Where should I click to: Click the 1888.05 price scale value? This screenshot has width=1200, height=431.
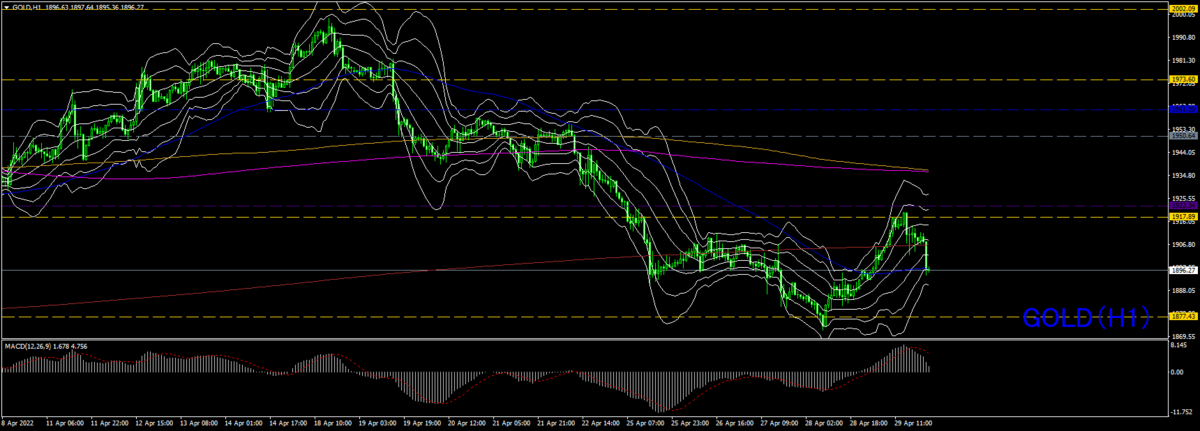[x=1183, y=290]
